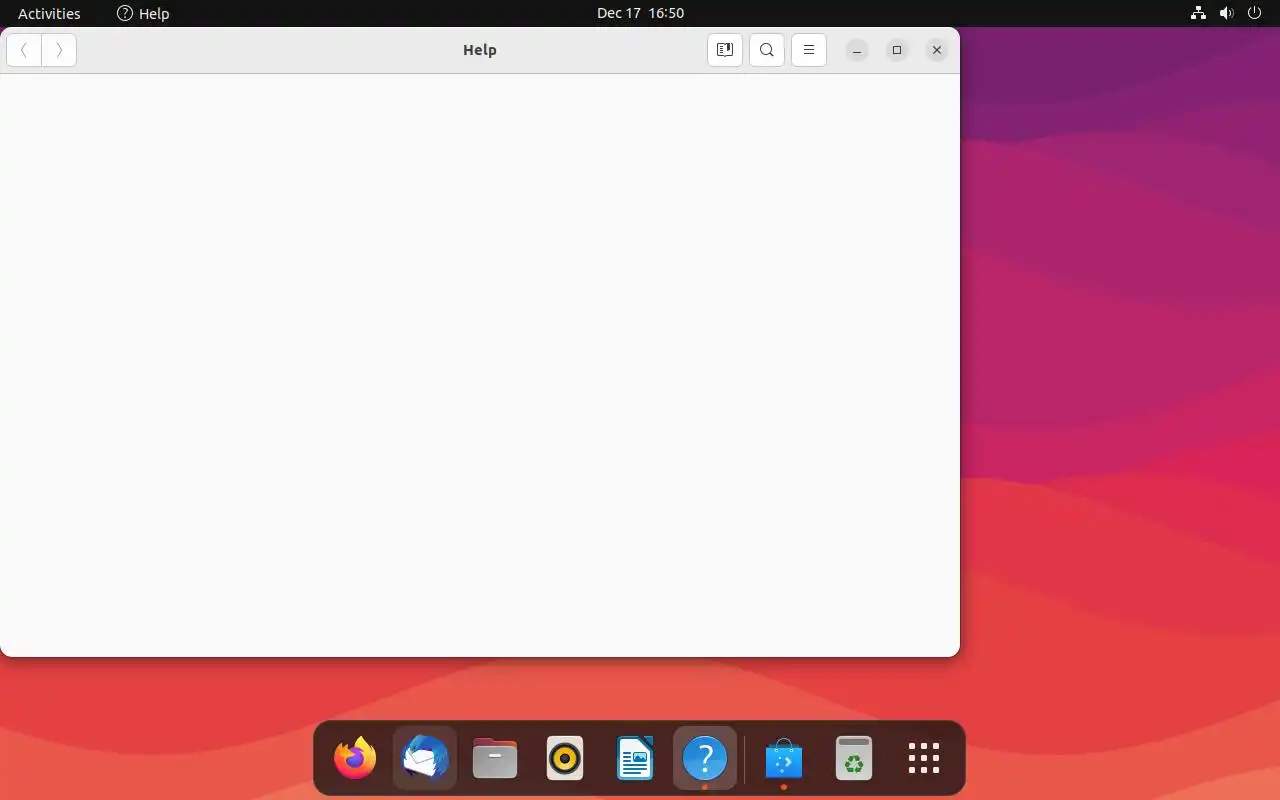This screenshot has width=1280, height=800.
Task: Launch LibreOffice Writer from the dock
Action: tap(635, 759)
